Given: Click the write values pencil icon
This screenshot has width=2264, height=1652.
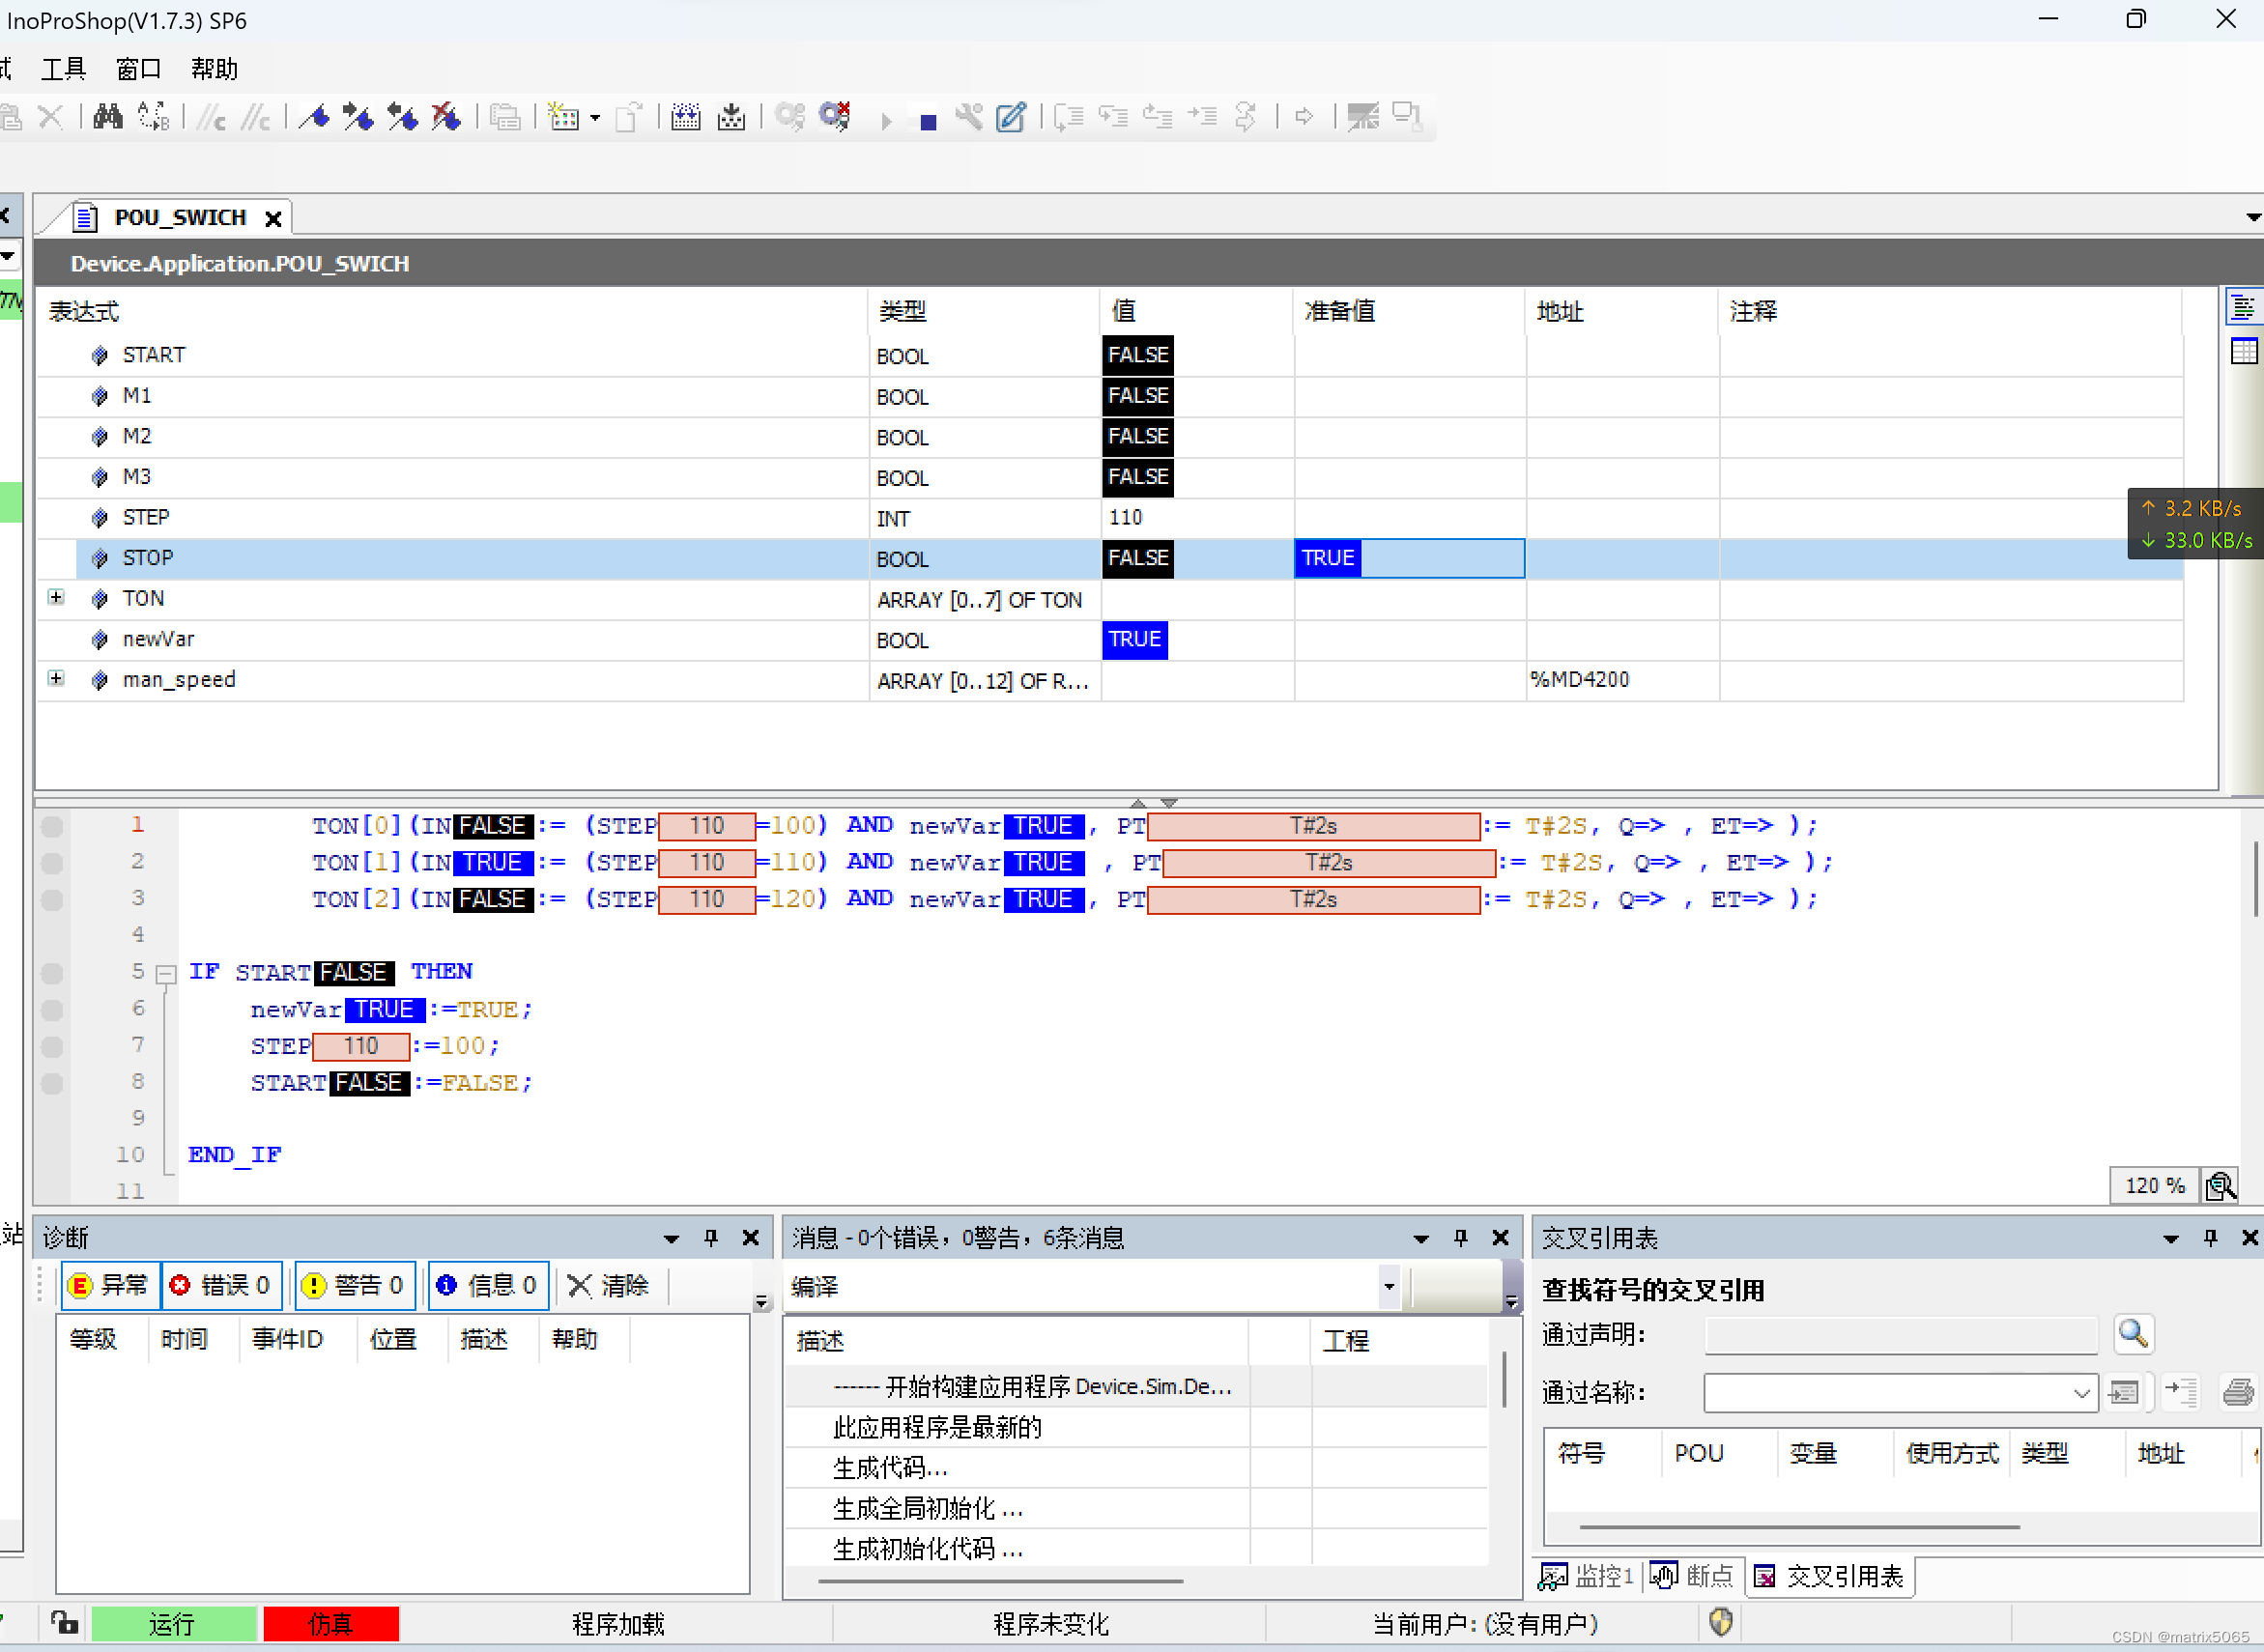Looking at the screenshot, I should coord(1011,117).
